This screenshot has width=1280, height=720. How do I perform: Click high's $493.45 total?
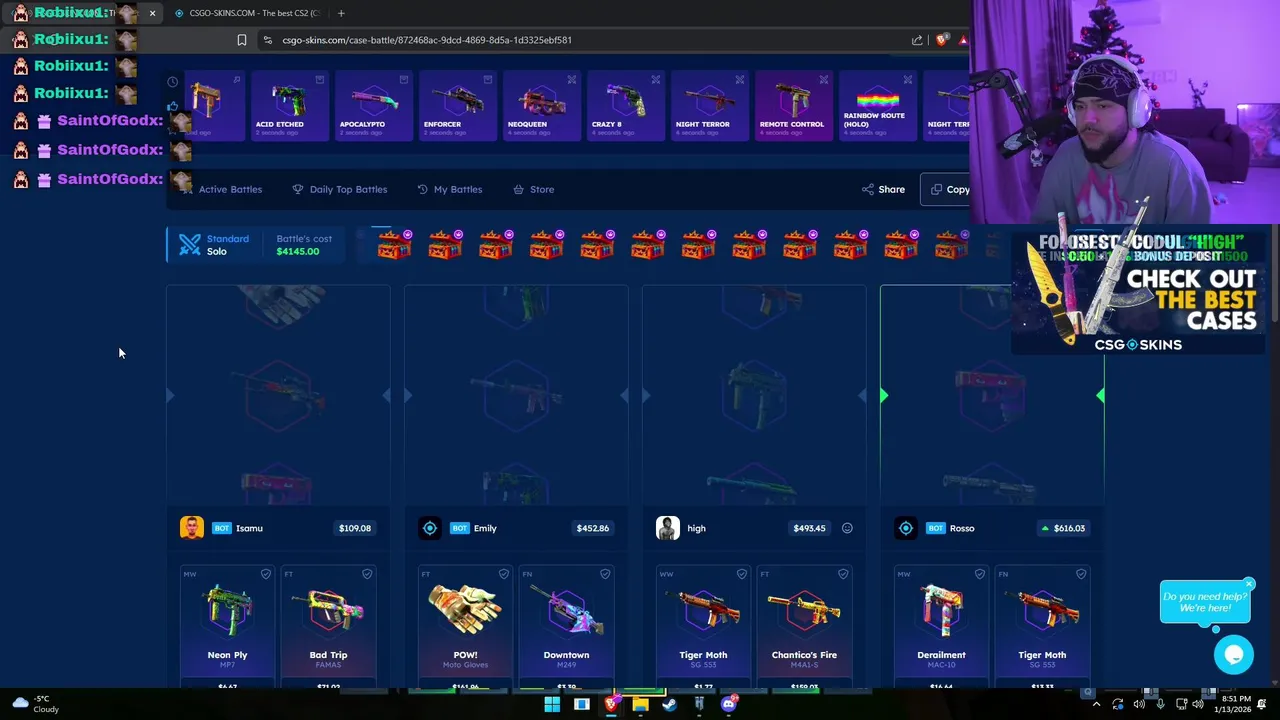(x=809, y=528)
